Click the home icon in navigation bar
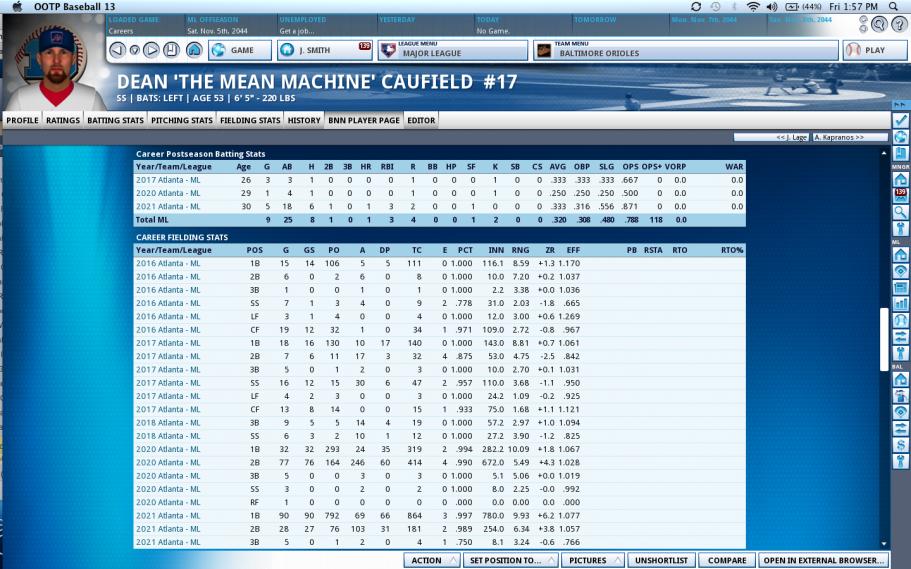The image size is (911, 569). click(x=194, y=49)
